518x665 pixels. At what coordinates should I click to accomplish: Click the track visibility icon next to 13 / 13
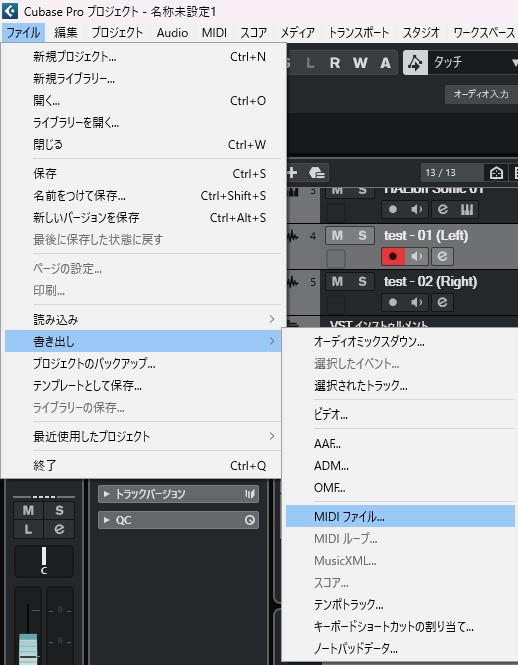point(496,173)
